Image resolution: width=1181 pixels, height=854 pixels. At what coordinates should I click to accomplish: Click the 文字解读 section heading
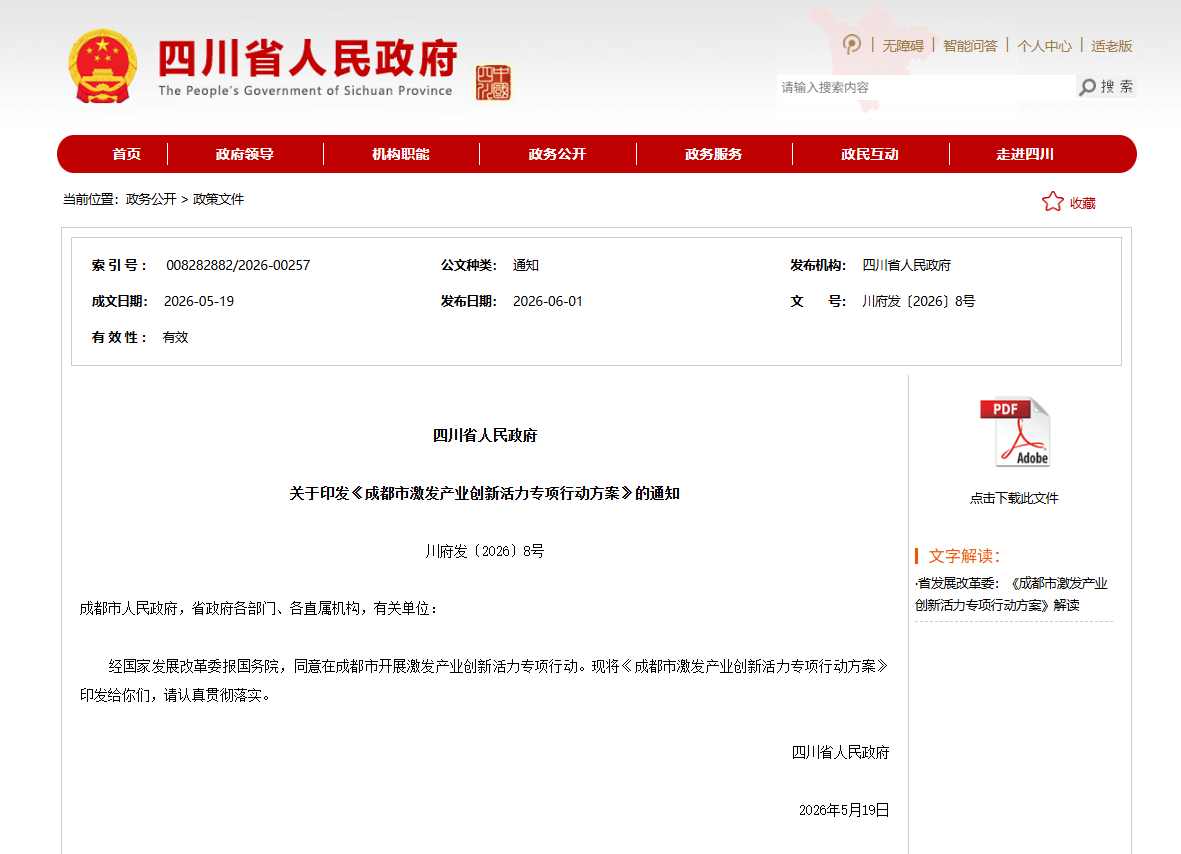coord(963,556)
